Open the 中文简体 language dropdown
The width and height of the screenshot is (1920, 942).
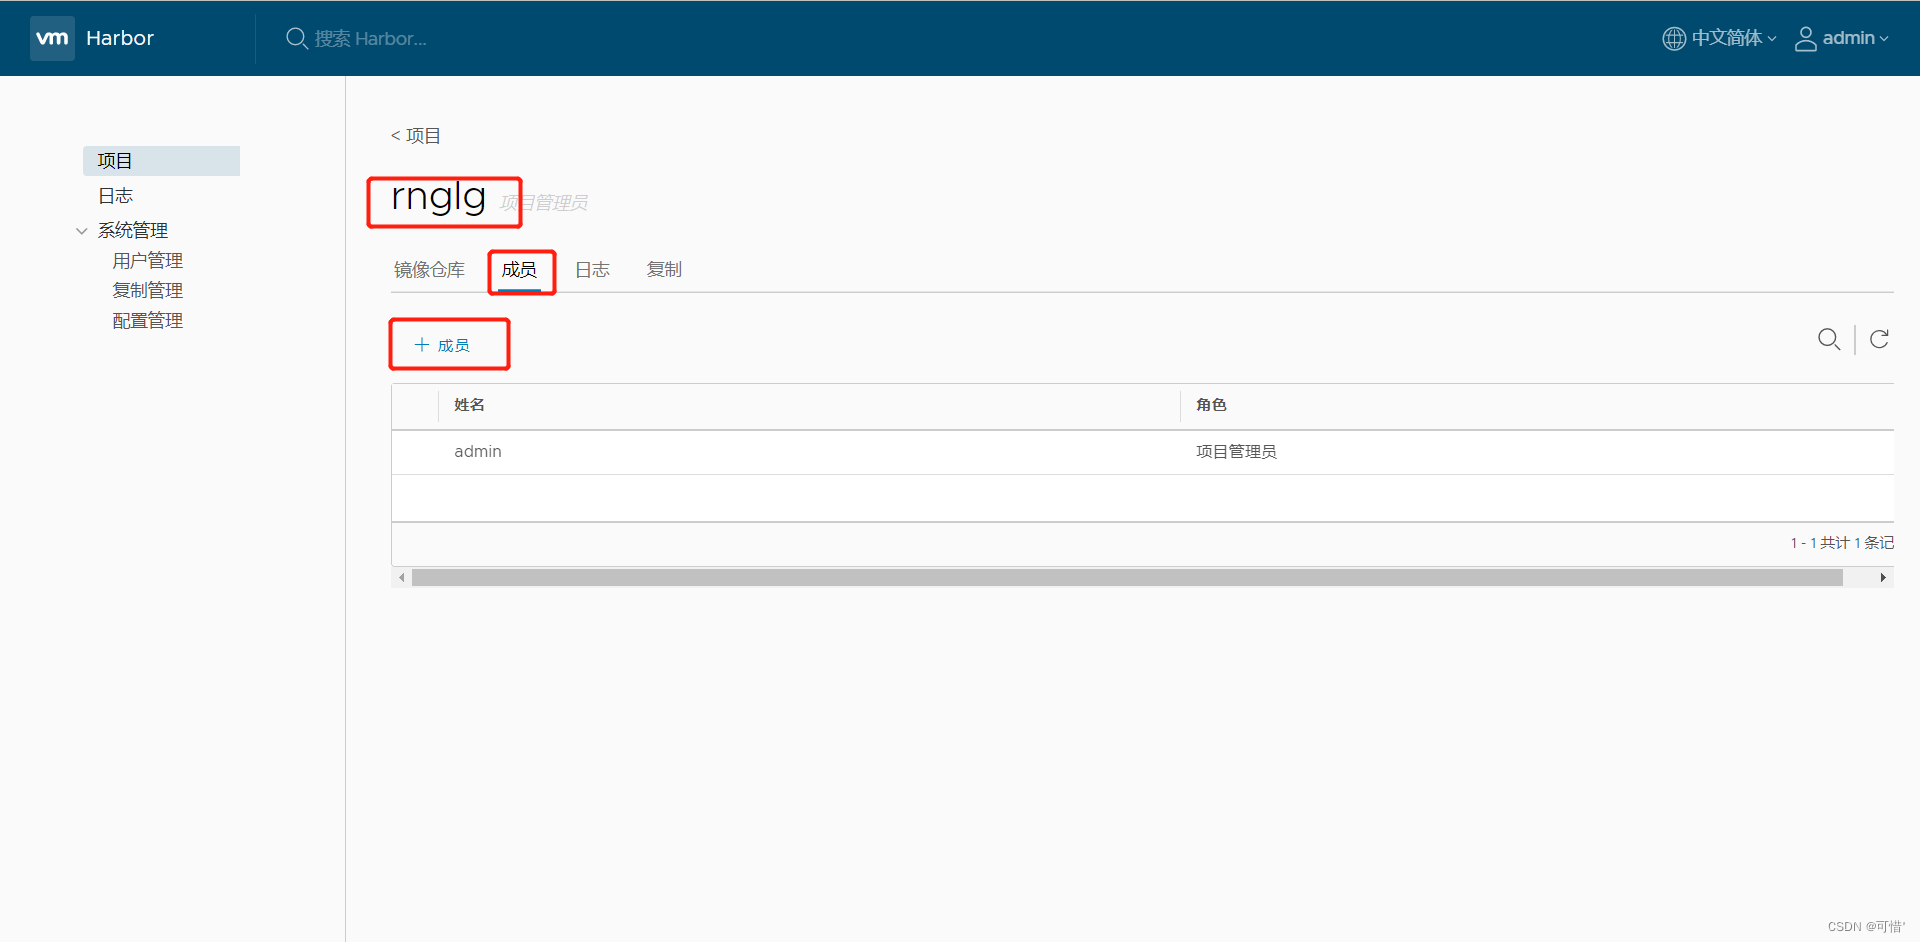tap(1733, 38)
